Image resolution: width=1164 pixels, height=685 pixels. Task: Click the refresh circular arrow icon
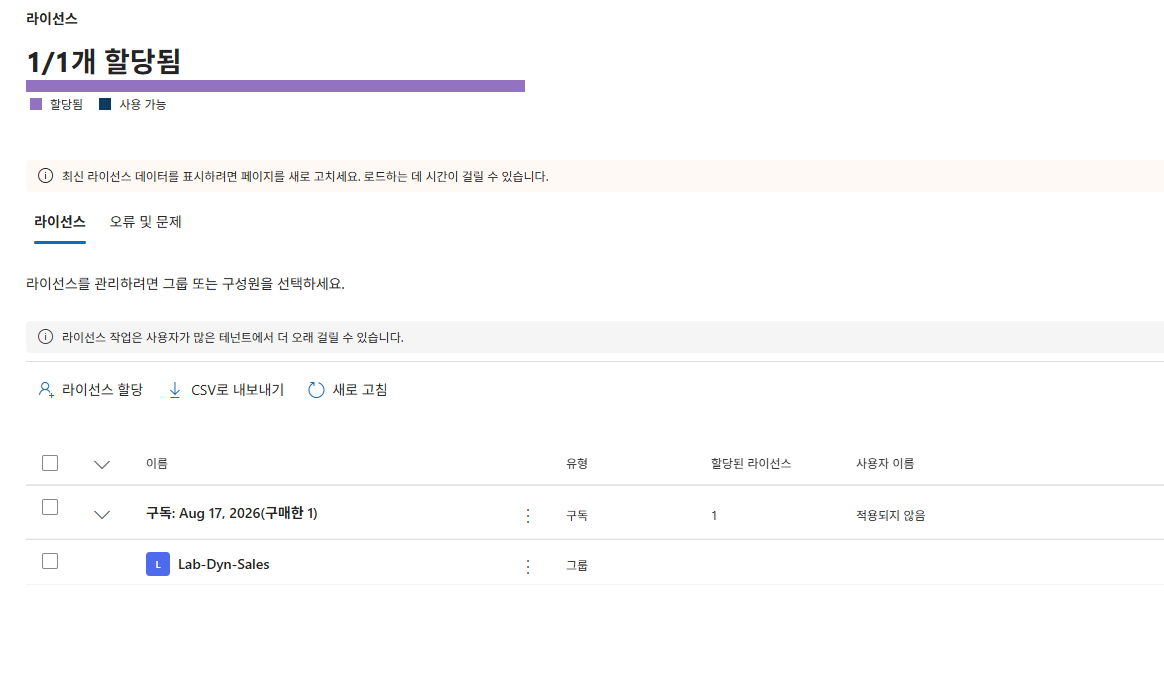pyautogui.click(x=316, y=390)
